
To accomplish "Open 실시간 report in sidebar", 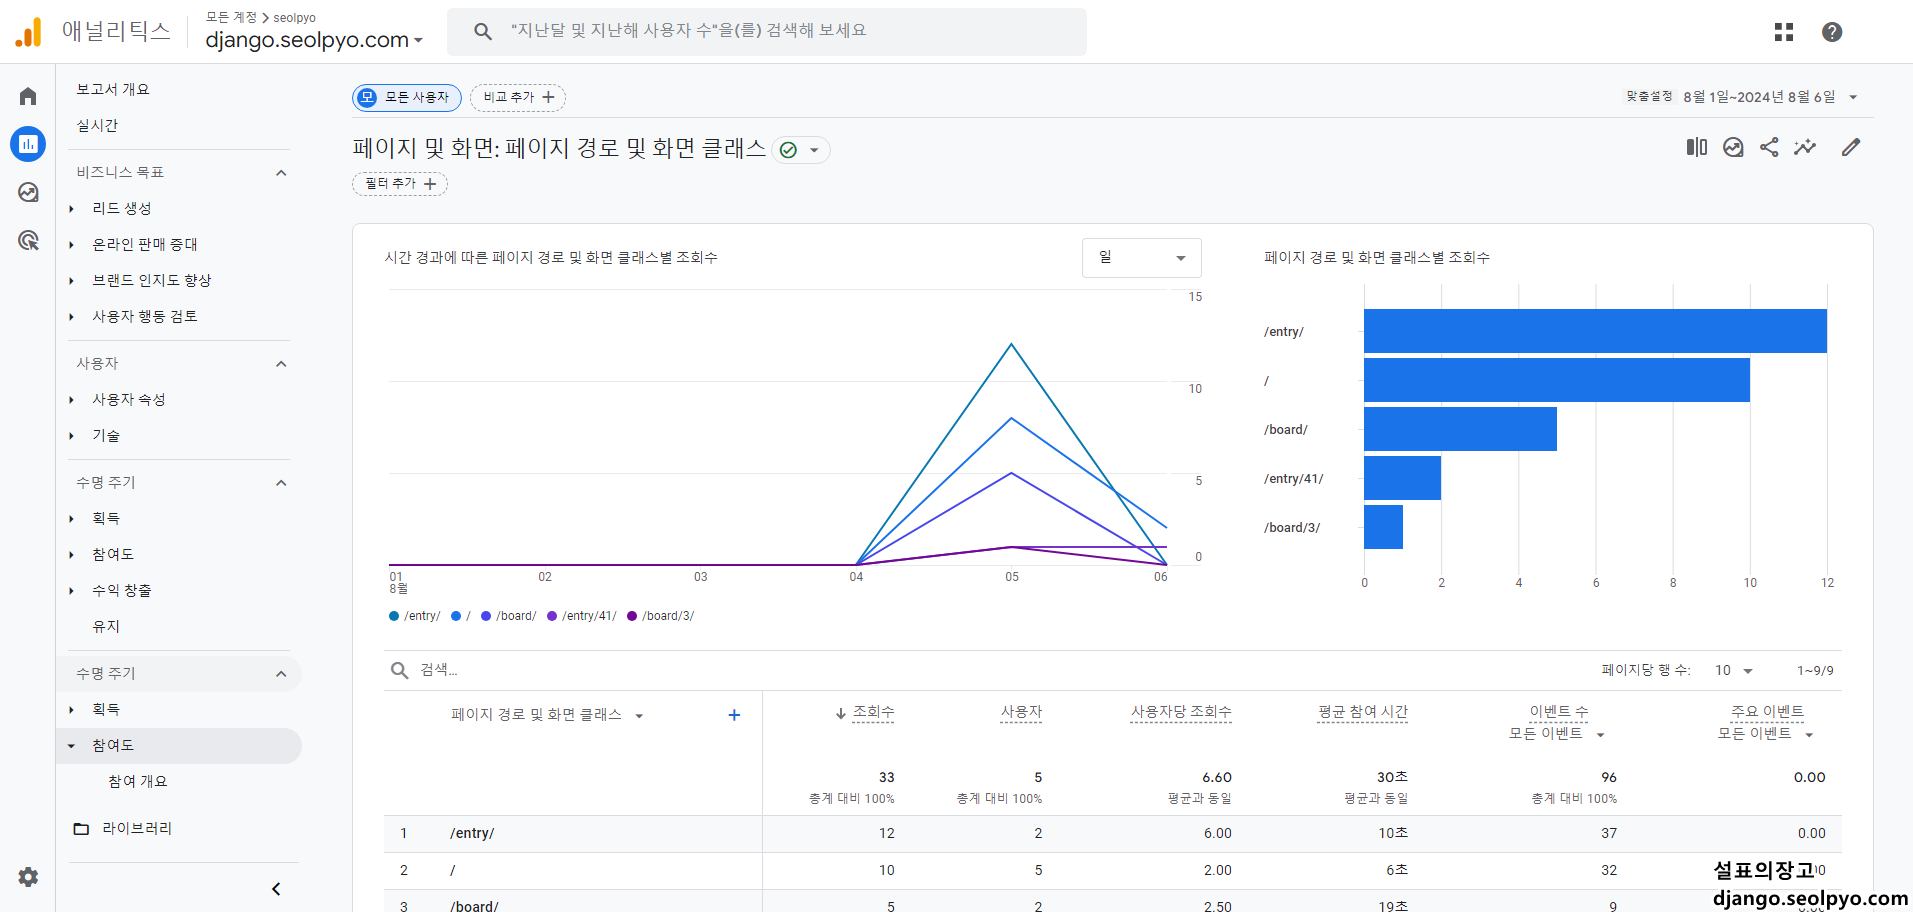I will point(97,125).
